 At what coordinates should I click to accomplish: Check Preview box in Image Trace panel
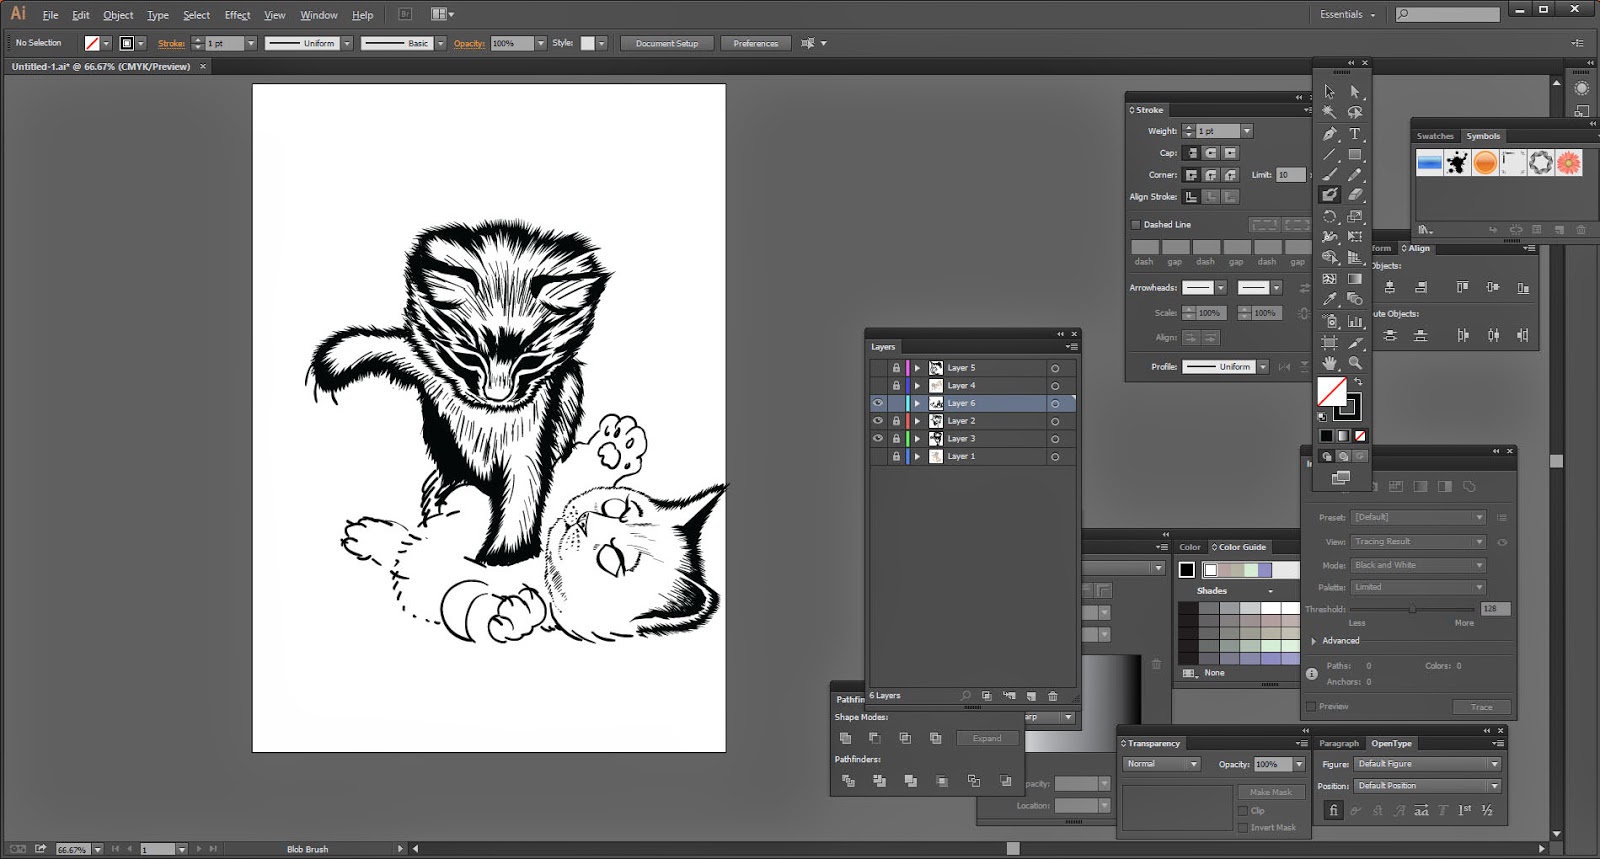pyautogui.click(x=1311, y=707)
